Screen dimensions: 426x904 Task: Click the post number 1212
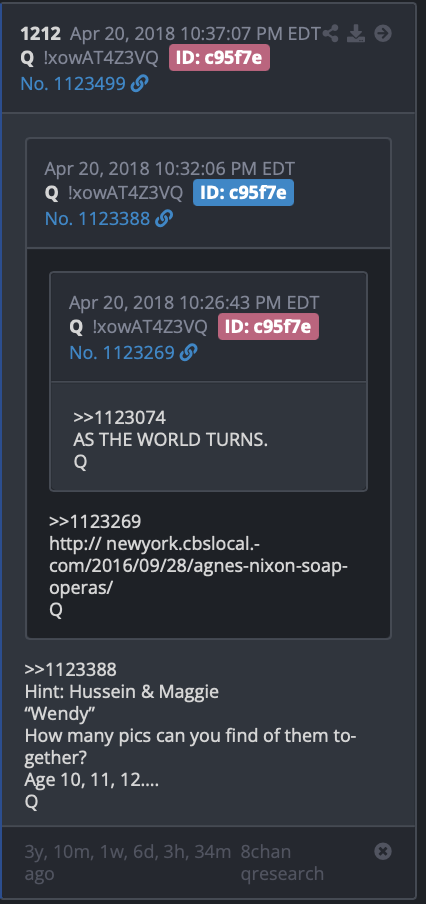coord(40,33)
